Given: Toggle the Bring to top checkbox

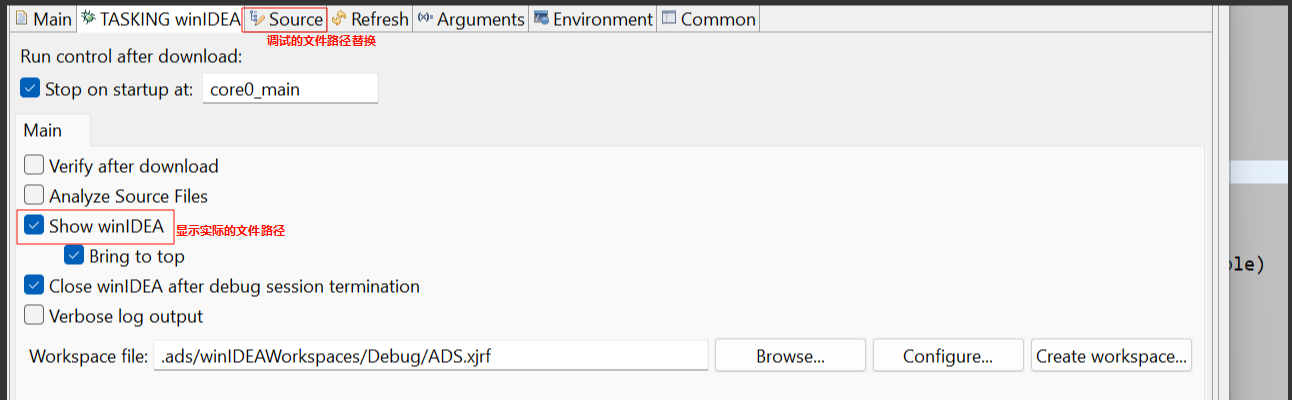Looking at the screenshot, I should (74, 256).
